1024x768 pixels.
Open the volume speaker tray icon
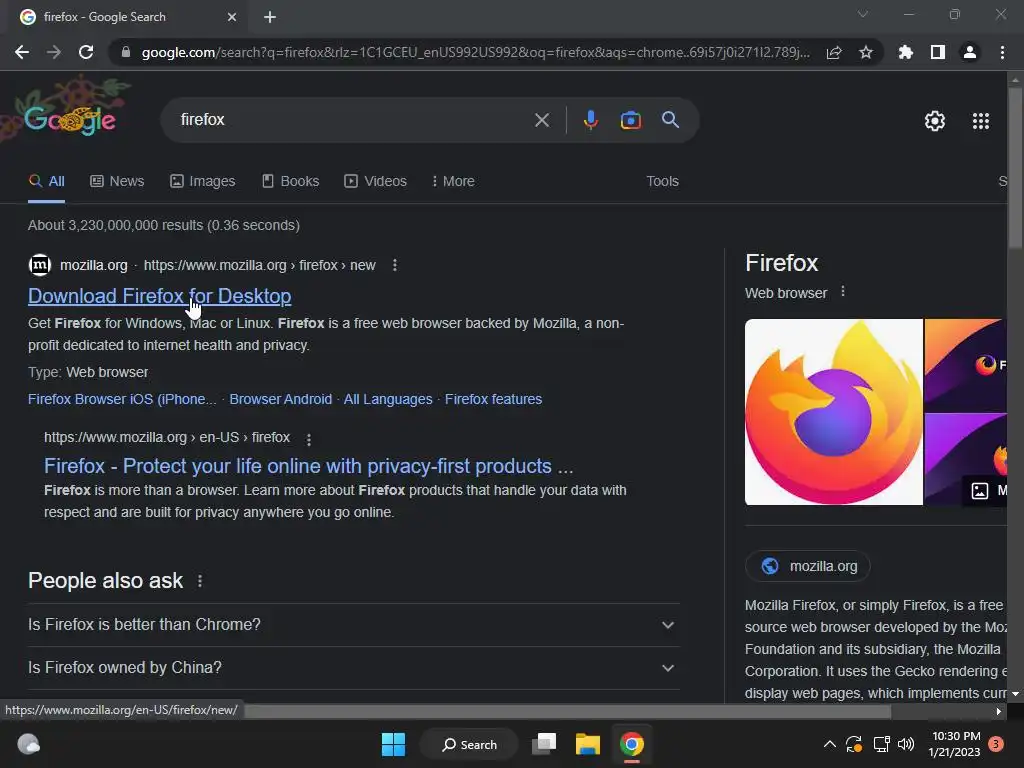(x=906, y=744)
